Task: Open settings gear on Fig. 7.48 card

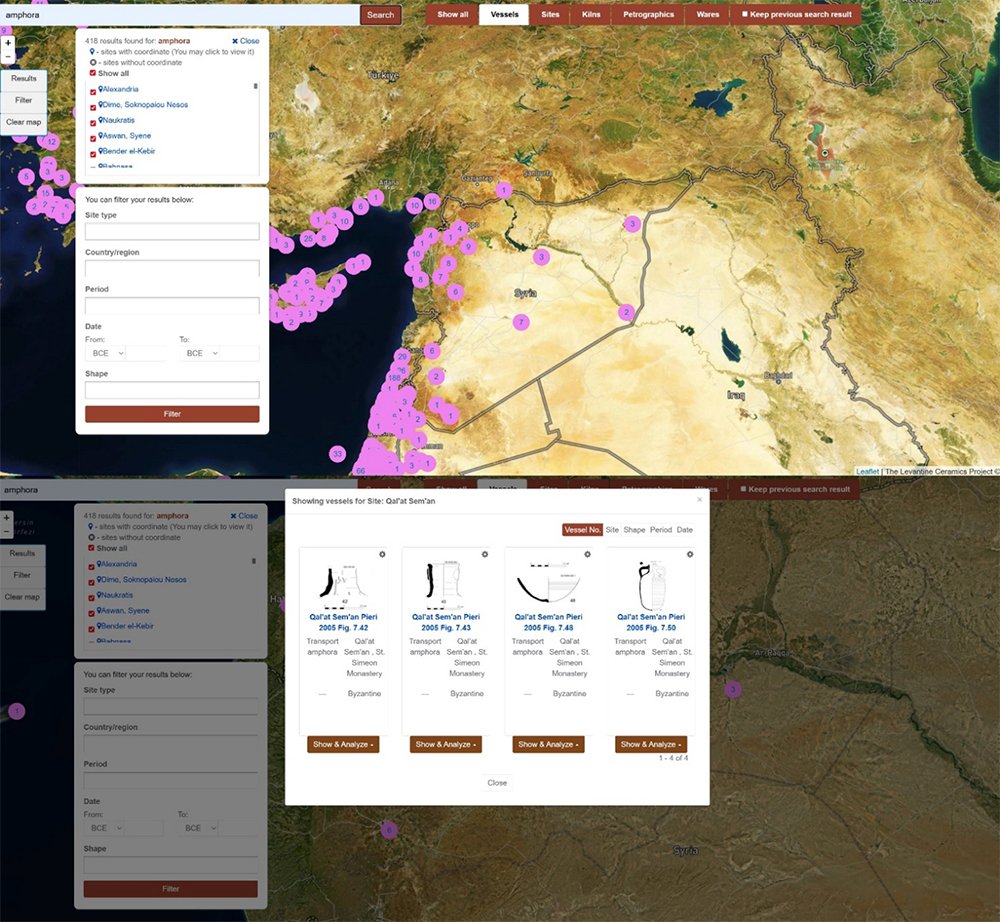Action: click(587, 554)
